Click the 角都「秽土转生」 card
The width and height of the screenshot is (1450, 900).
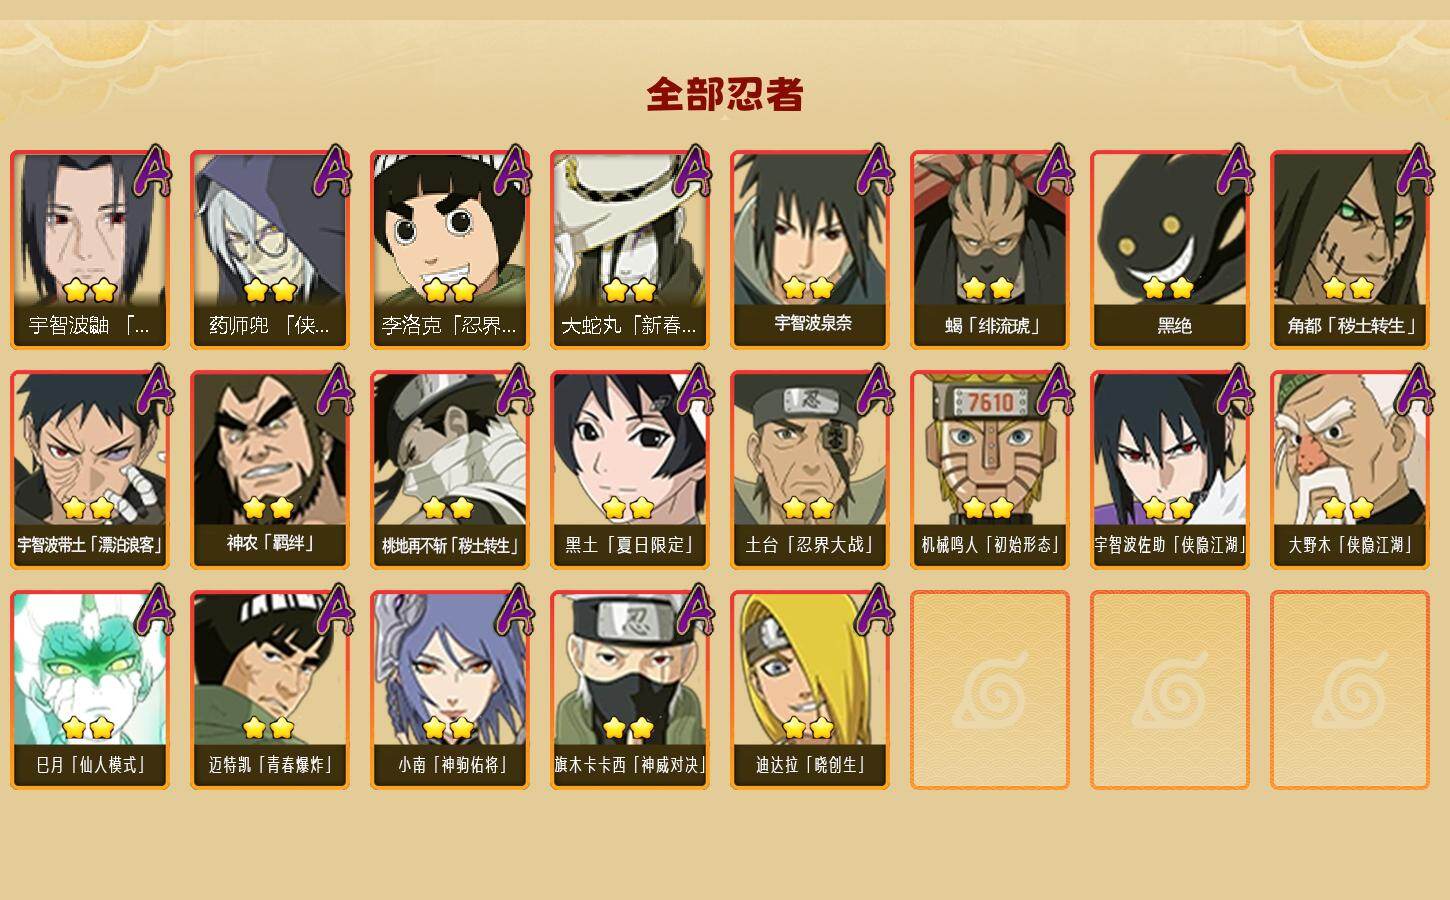point(1350,249)
